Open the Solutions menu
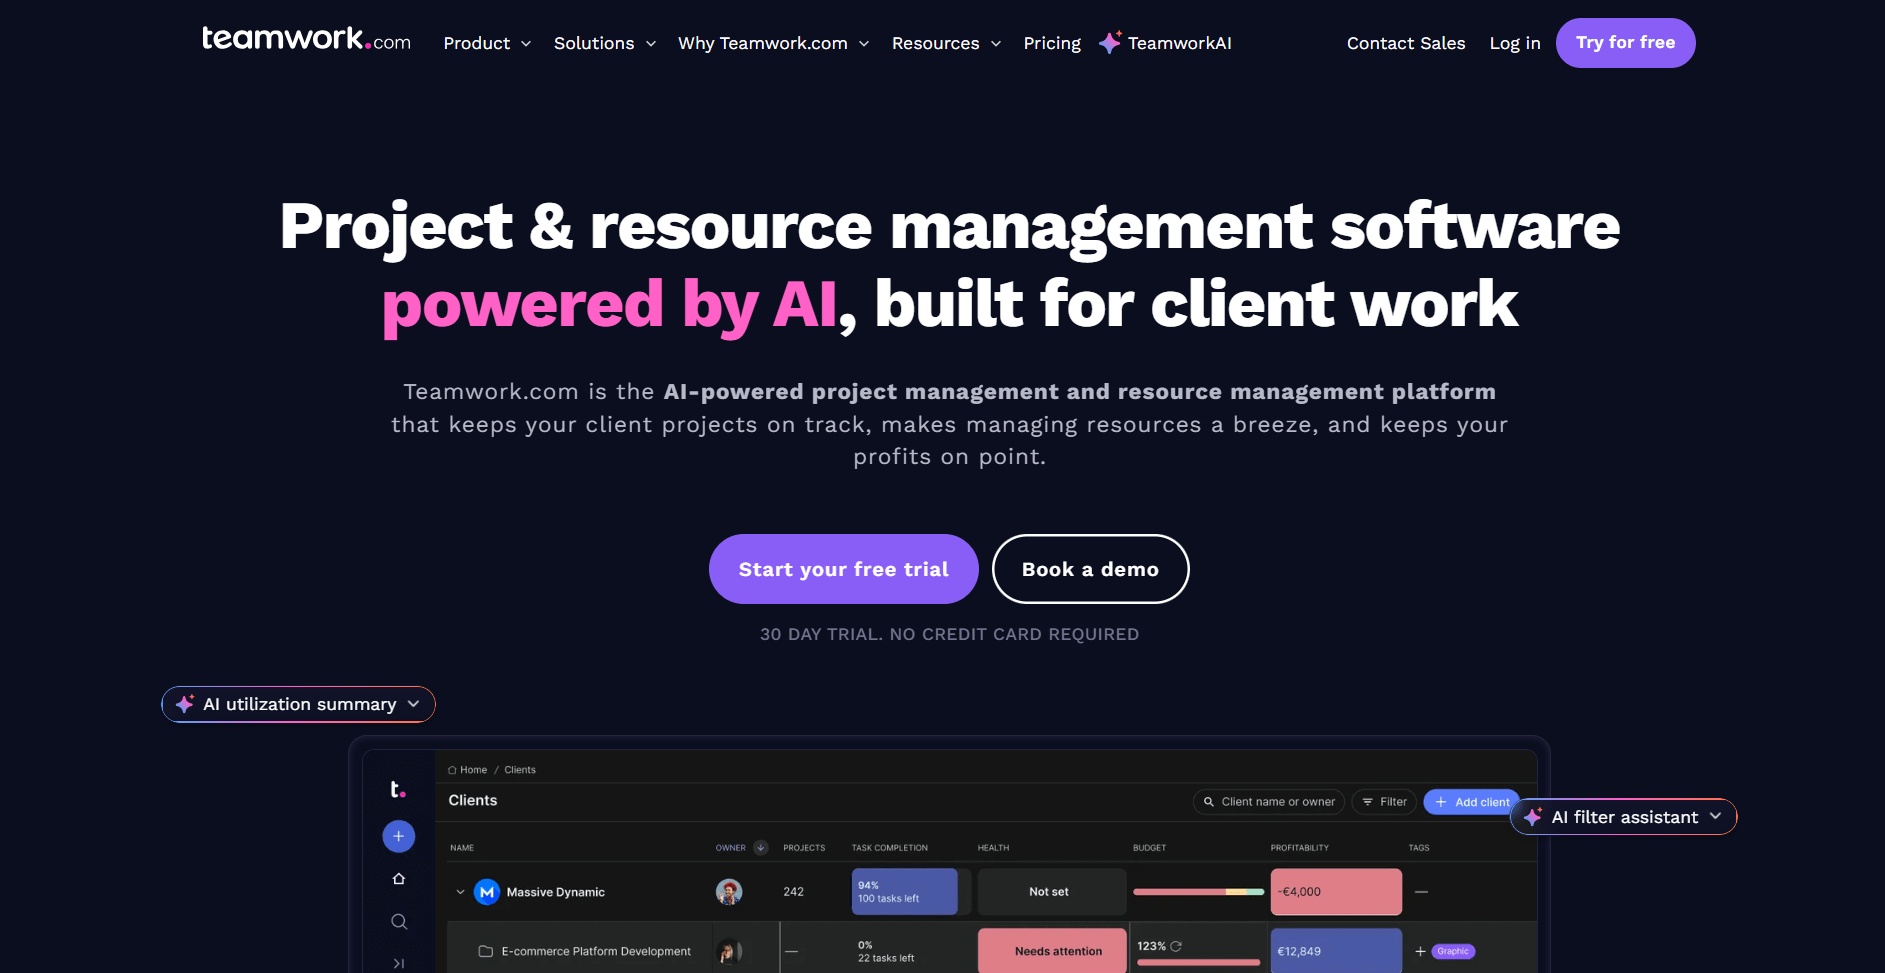 point(604,43)
